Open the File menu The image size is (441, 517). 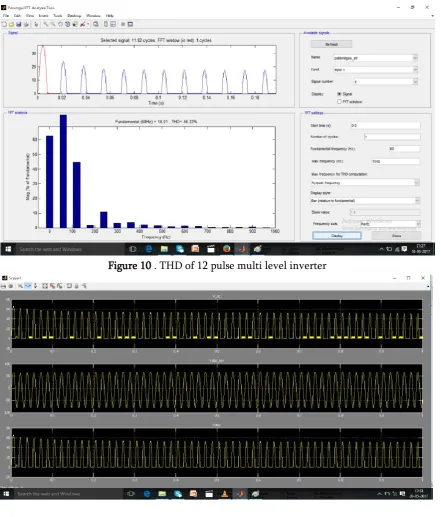[x=6, y=16]
